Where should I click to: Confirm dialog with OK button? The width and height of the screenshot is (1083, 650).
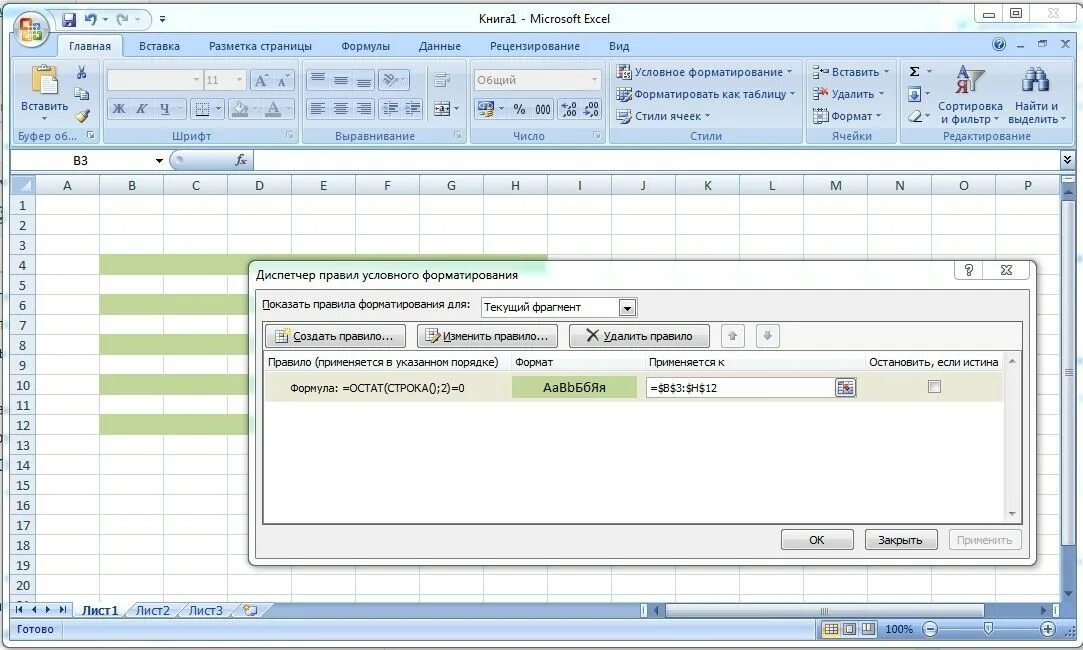point(817,539)
